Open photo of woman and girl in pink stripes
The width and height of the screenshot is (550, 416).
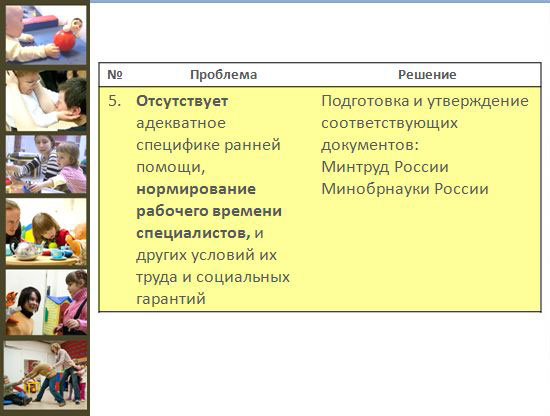[x=46, y=164]
